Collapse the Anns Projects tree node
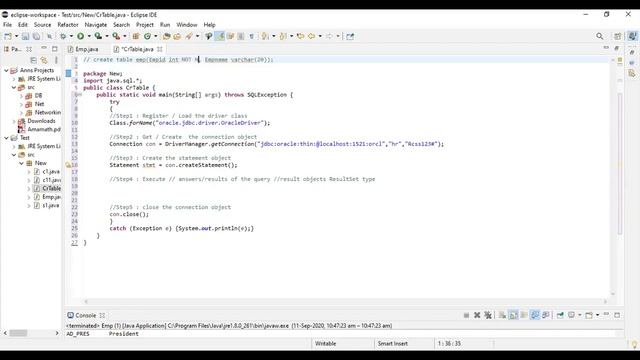This screenshot has width=640, height=360. (6, 70)
